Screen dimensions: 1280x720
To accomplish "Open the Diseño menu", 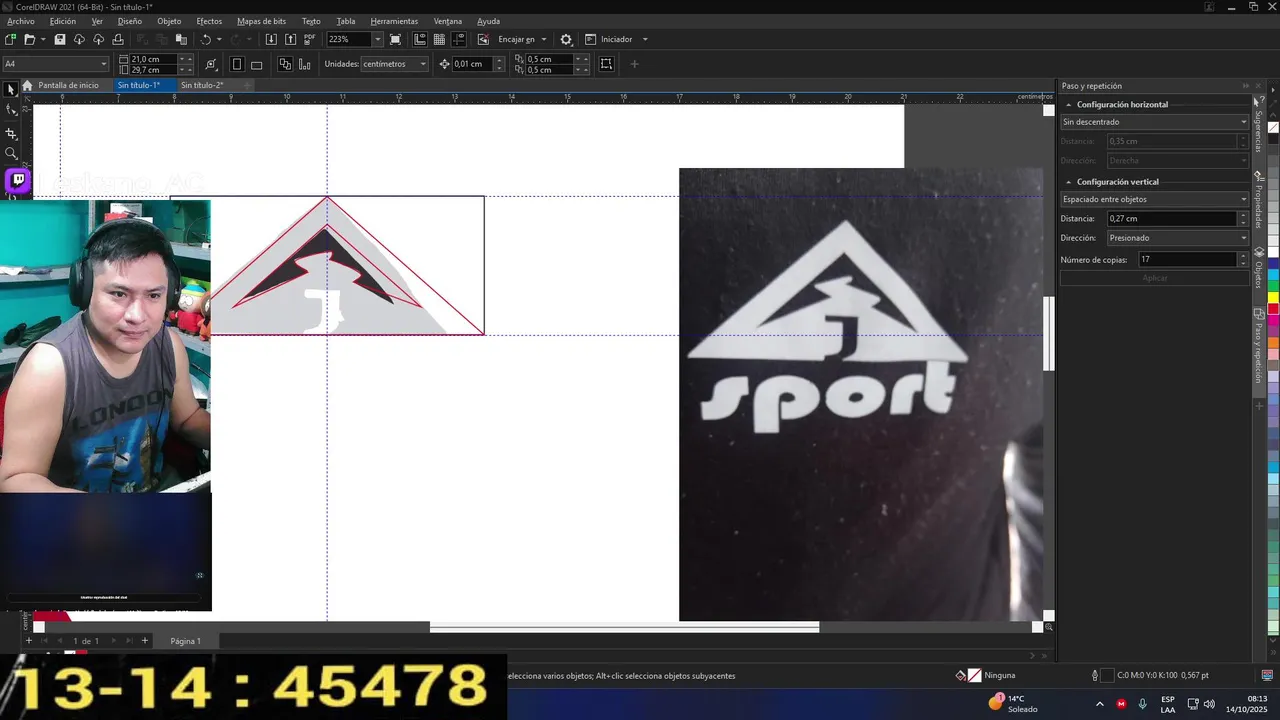I will (129, 21).
